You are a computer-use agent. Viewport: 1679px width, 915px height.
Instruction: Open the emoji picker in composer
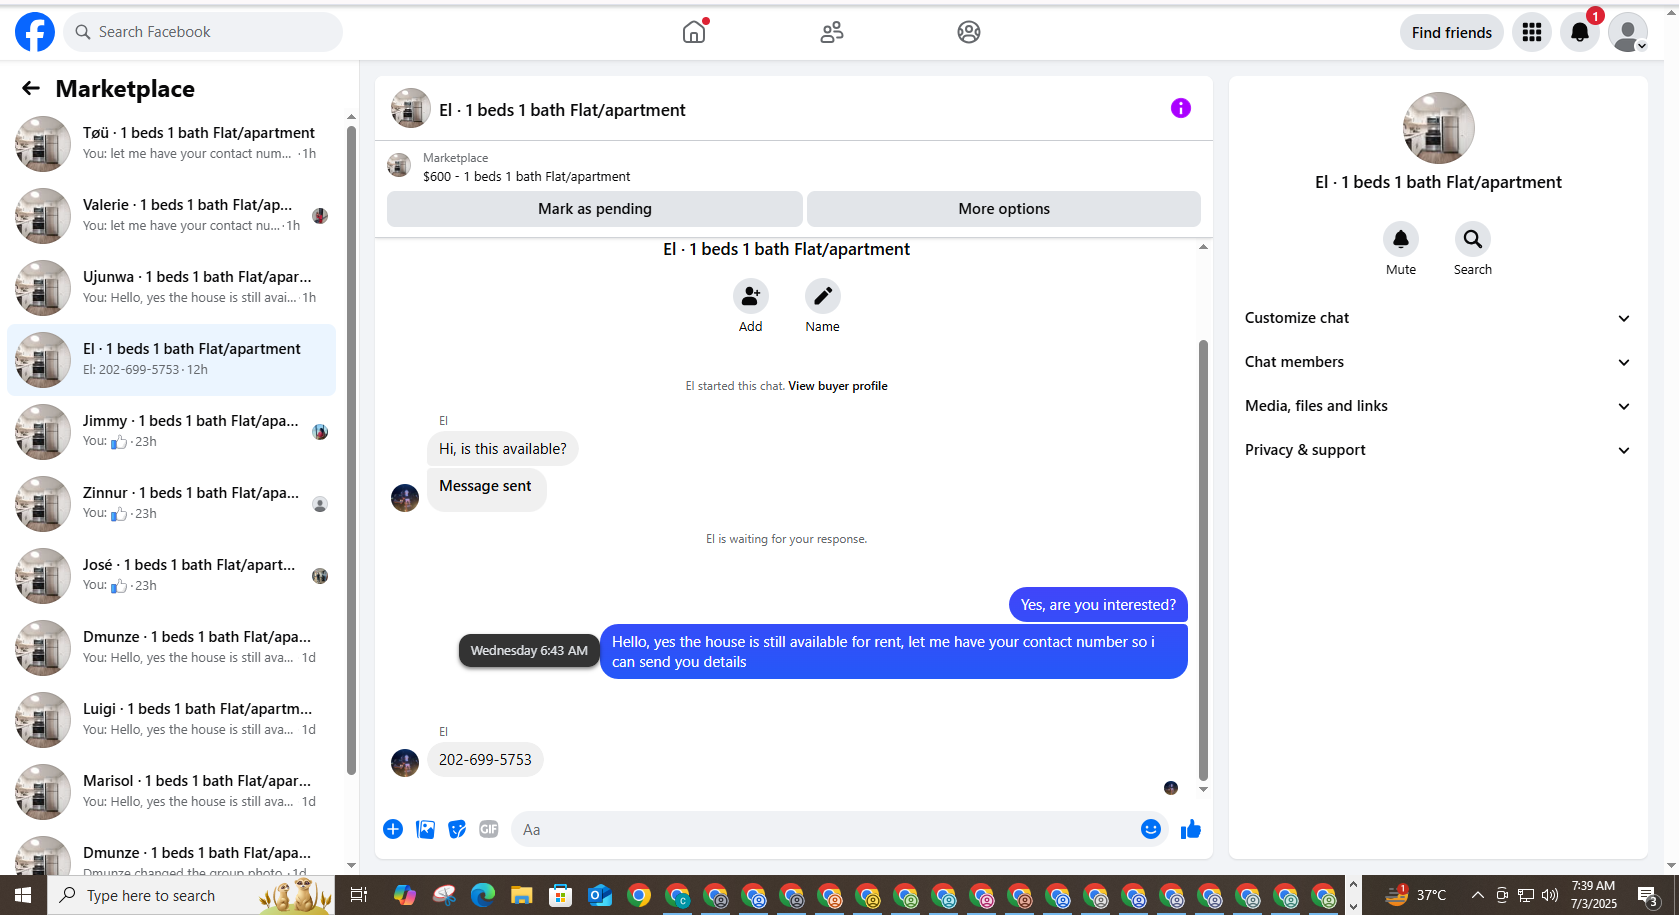(1151, 829)
